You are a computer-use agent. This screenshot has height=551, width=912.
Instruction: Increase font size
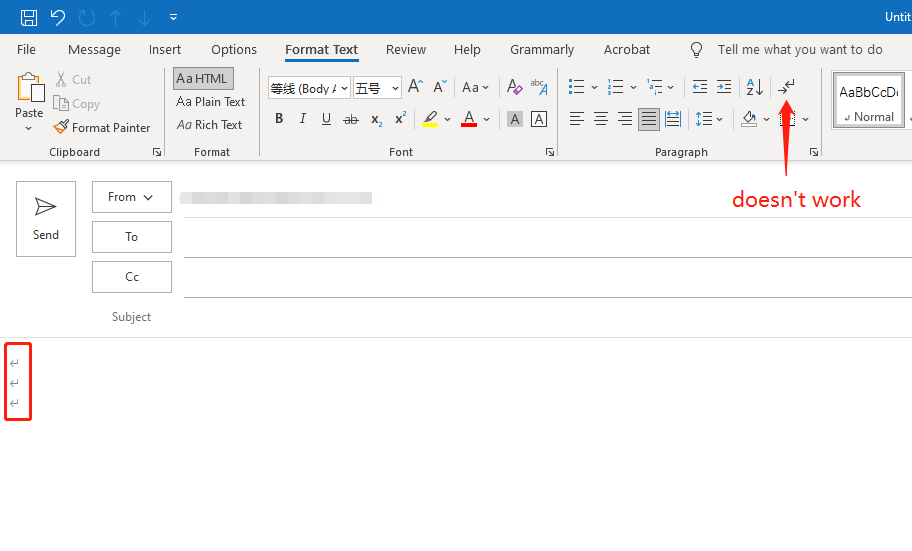tap(415, 87)
